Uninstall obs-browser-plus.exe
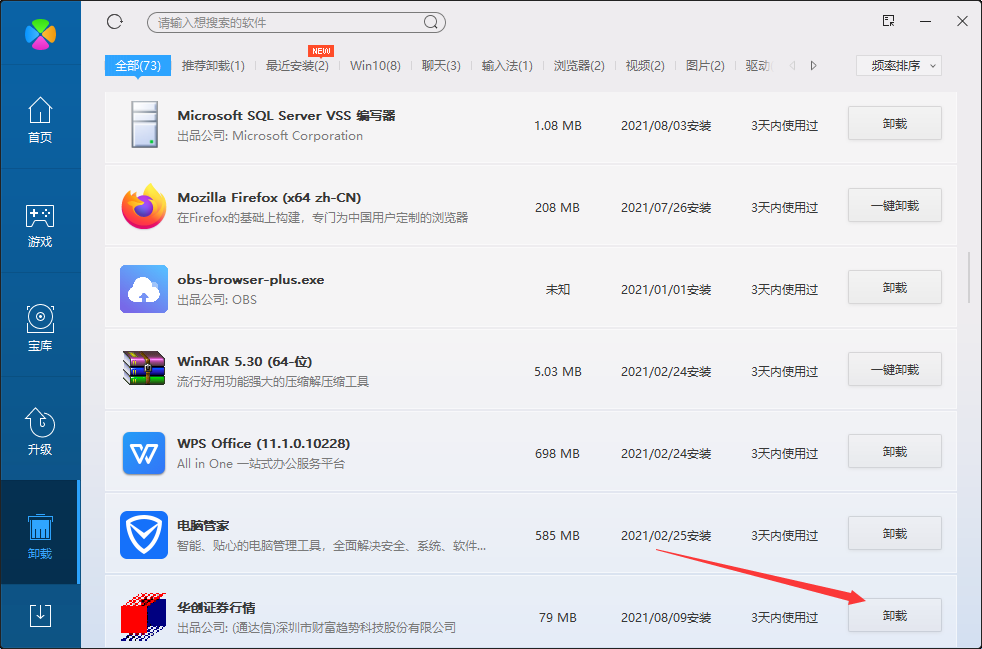The height and width of the screenshot is (649, 982). (x=894, y=288)
